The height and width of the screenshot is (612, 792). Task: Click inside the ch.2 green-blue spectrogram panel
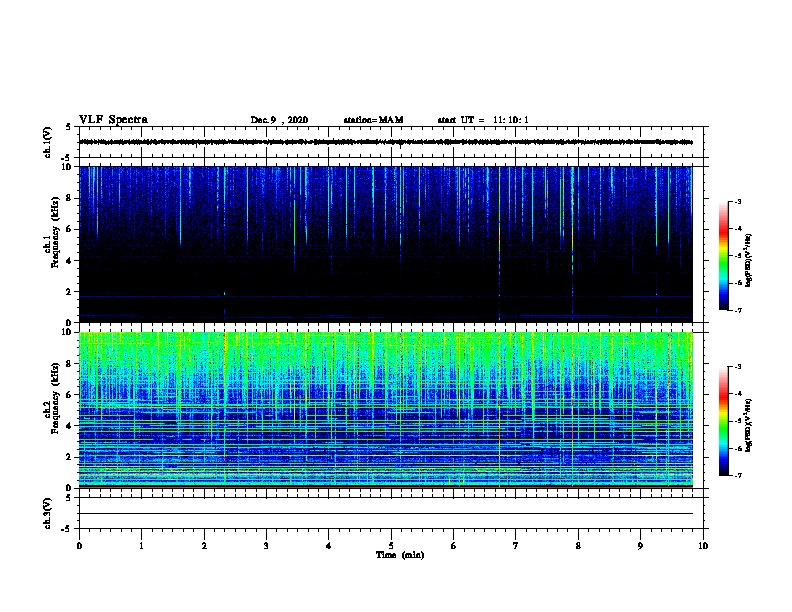[x=385, y=410]
